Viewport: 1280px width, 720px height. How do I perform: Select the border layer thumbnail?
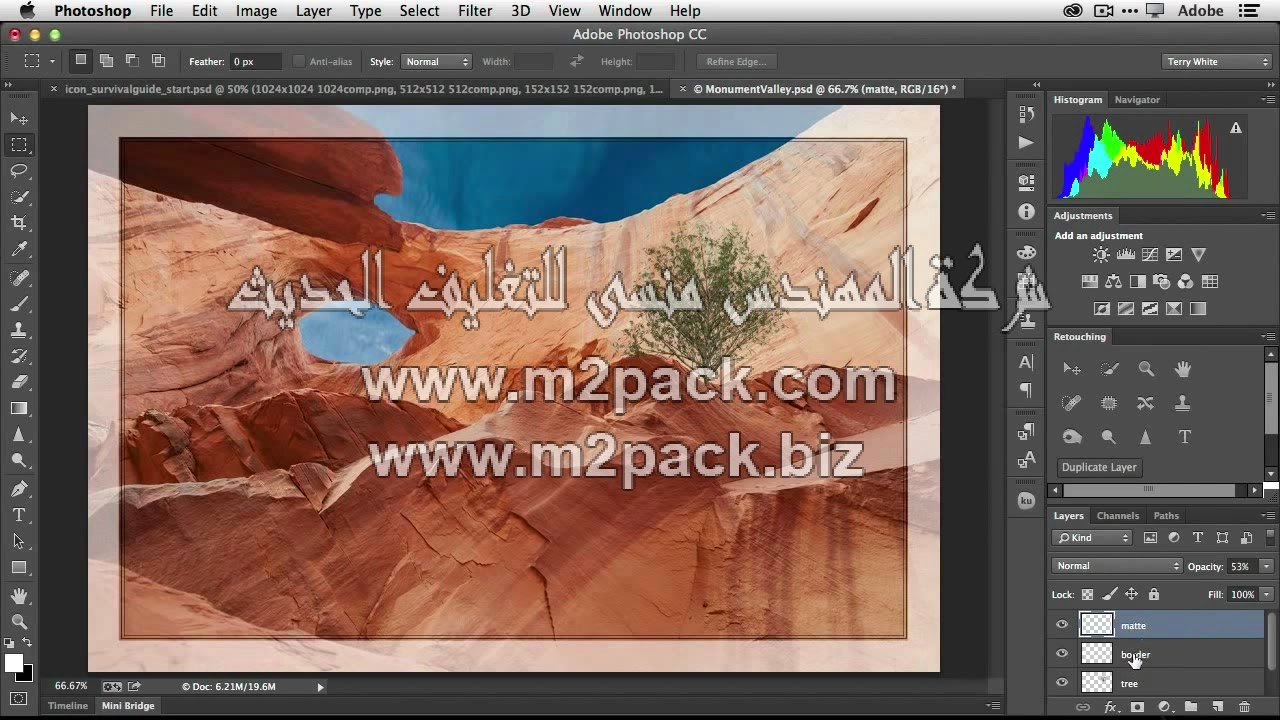(1097, 654)
